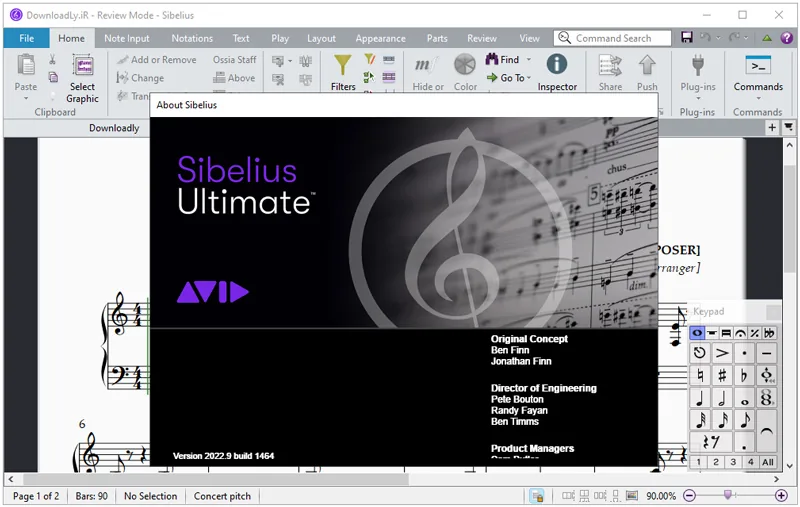Click the Go To button
Image resolution: width=800 pixels, height=507 pixels.
pos(508,78)
